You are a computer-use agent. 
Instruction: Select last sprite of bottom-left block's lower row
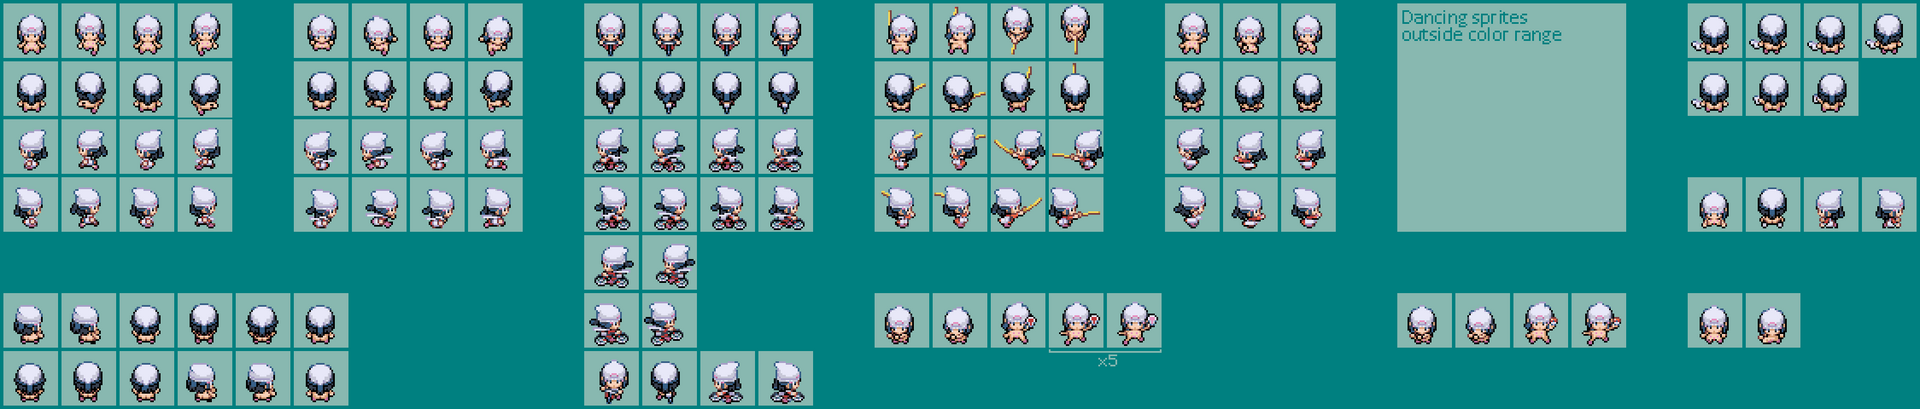(x=321, y=379)
